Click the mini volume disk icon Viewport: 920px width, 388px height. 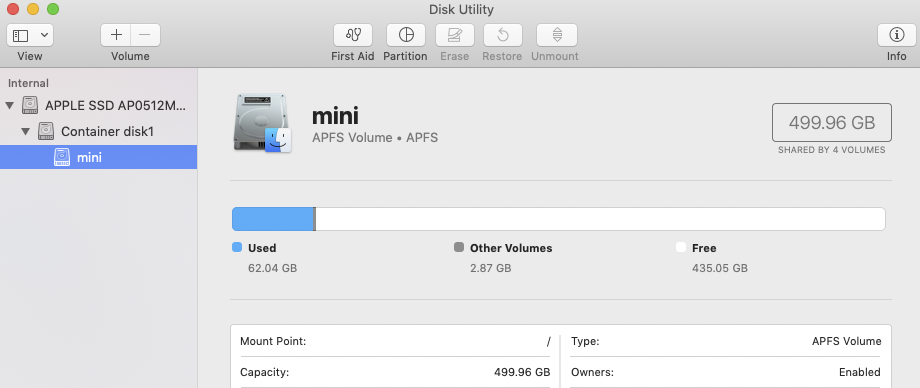pos(263,123)
